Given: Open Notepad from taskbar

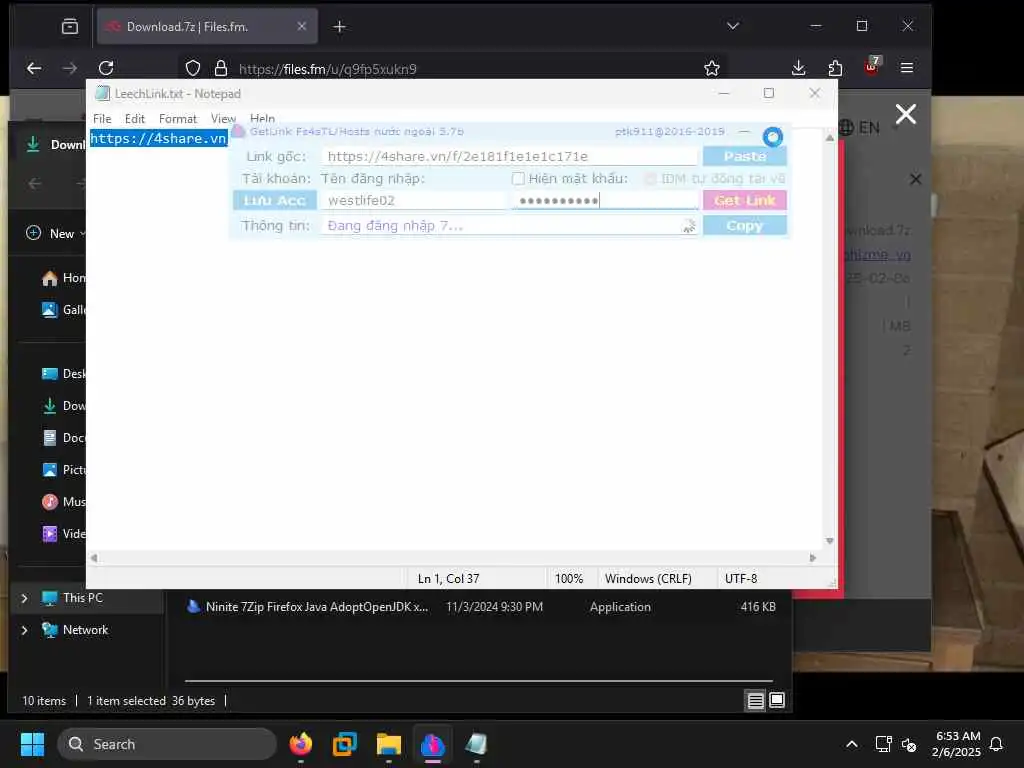Looking at the screenshot, I should coord(476,744).
